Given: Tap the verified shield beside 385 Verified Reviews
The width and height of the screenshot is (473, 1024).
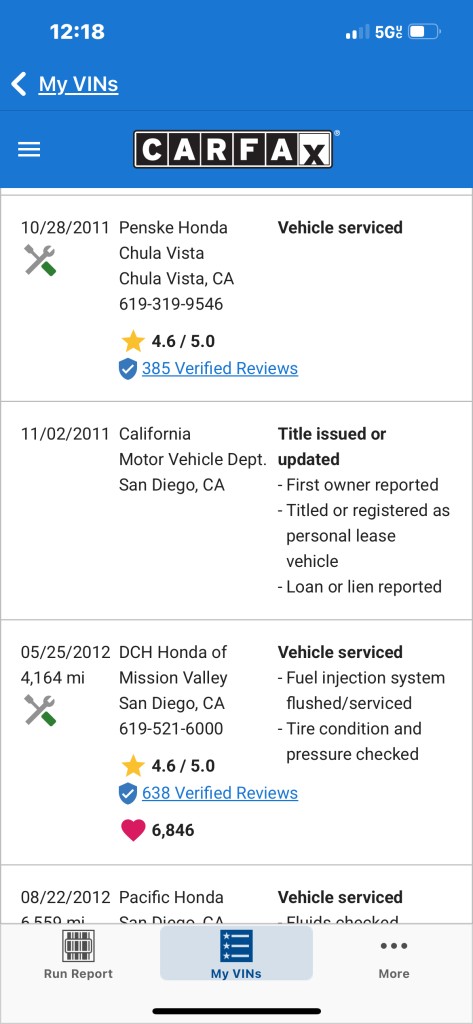Looking at the screenshot, I should 128,369.
